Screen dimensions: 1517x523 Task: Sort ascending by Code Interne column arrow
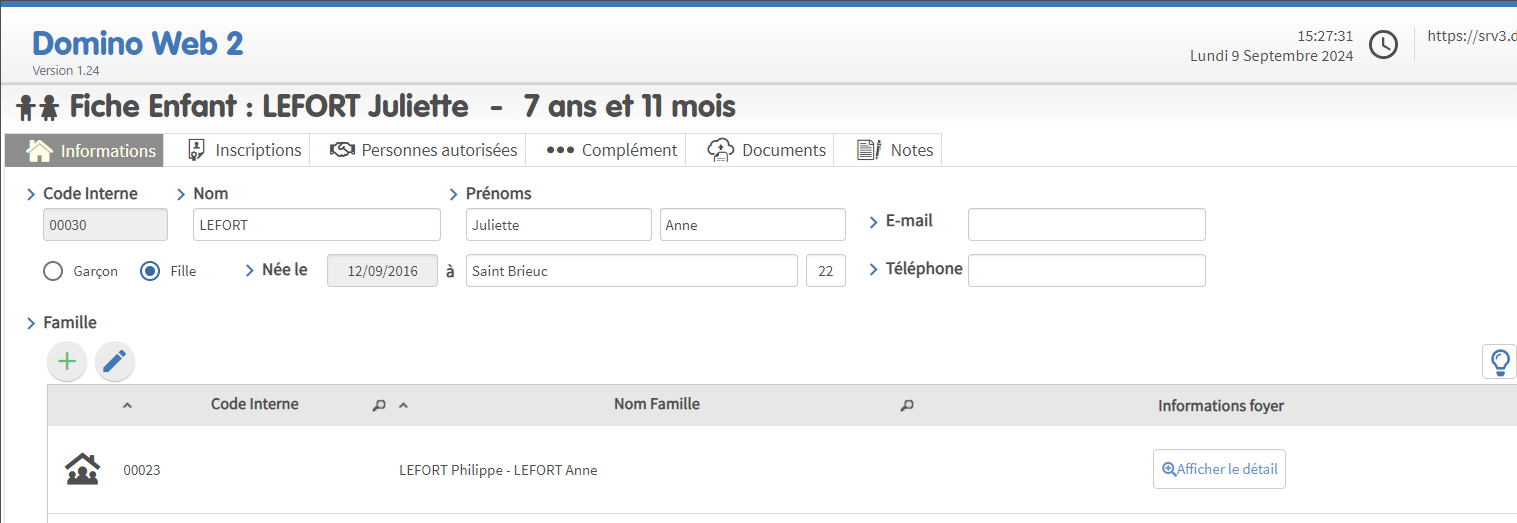127,406
